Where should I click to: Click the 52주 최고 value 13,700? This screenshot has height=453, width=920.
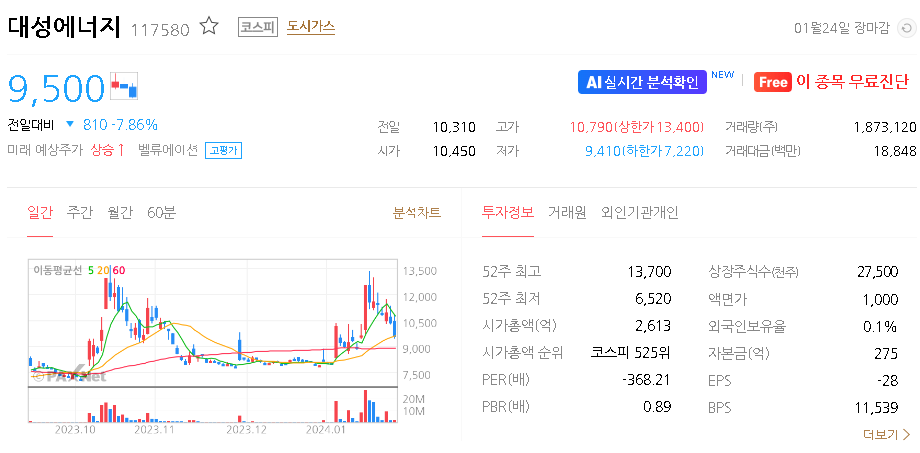(x=650, y=272)
